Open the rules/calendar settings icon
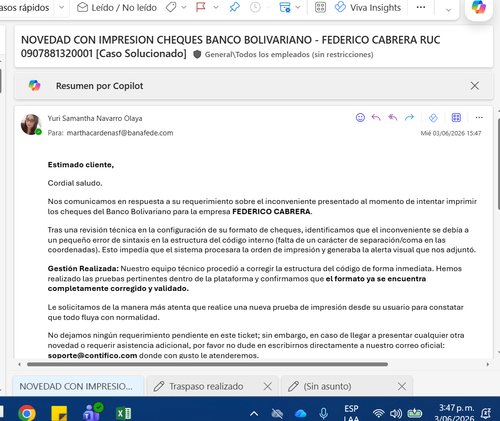The image size is (500, 421). click(x=285, y=7)
